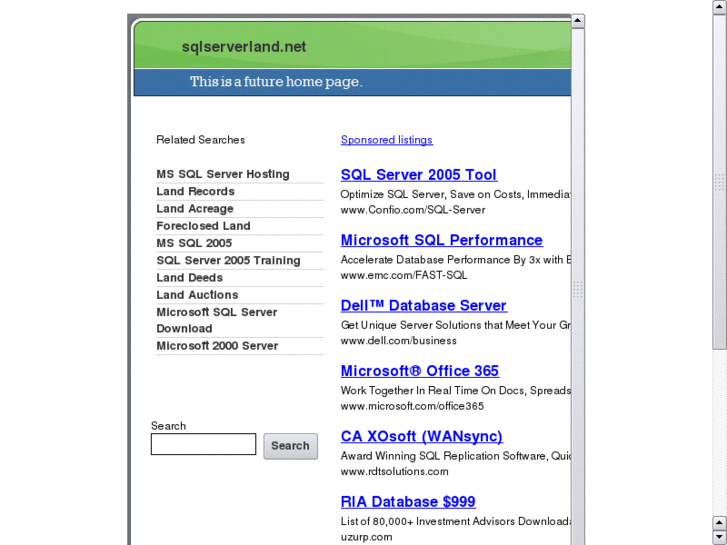Open the MS SQL 2005 related search

click(x=194, y=243)
